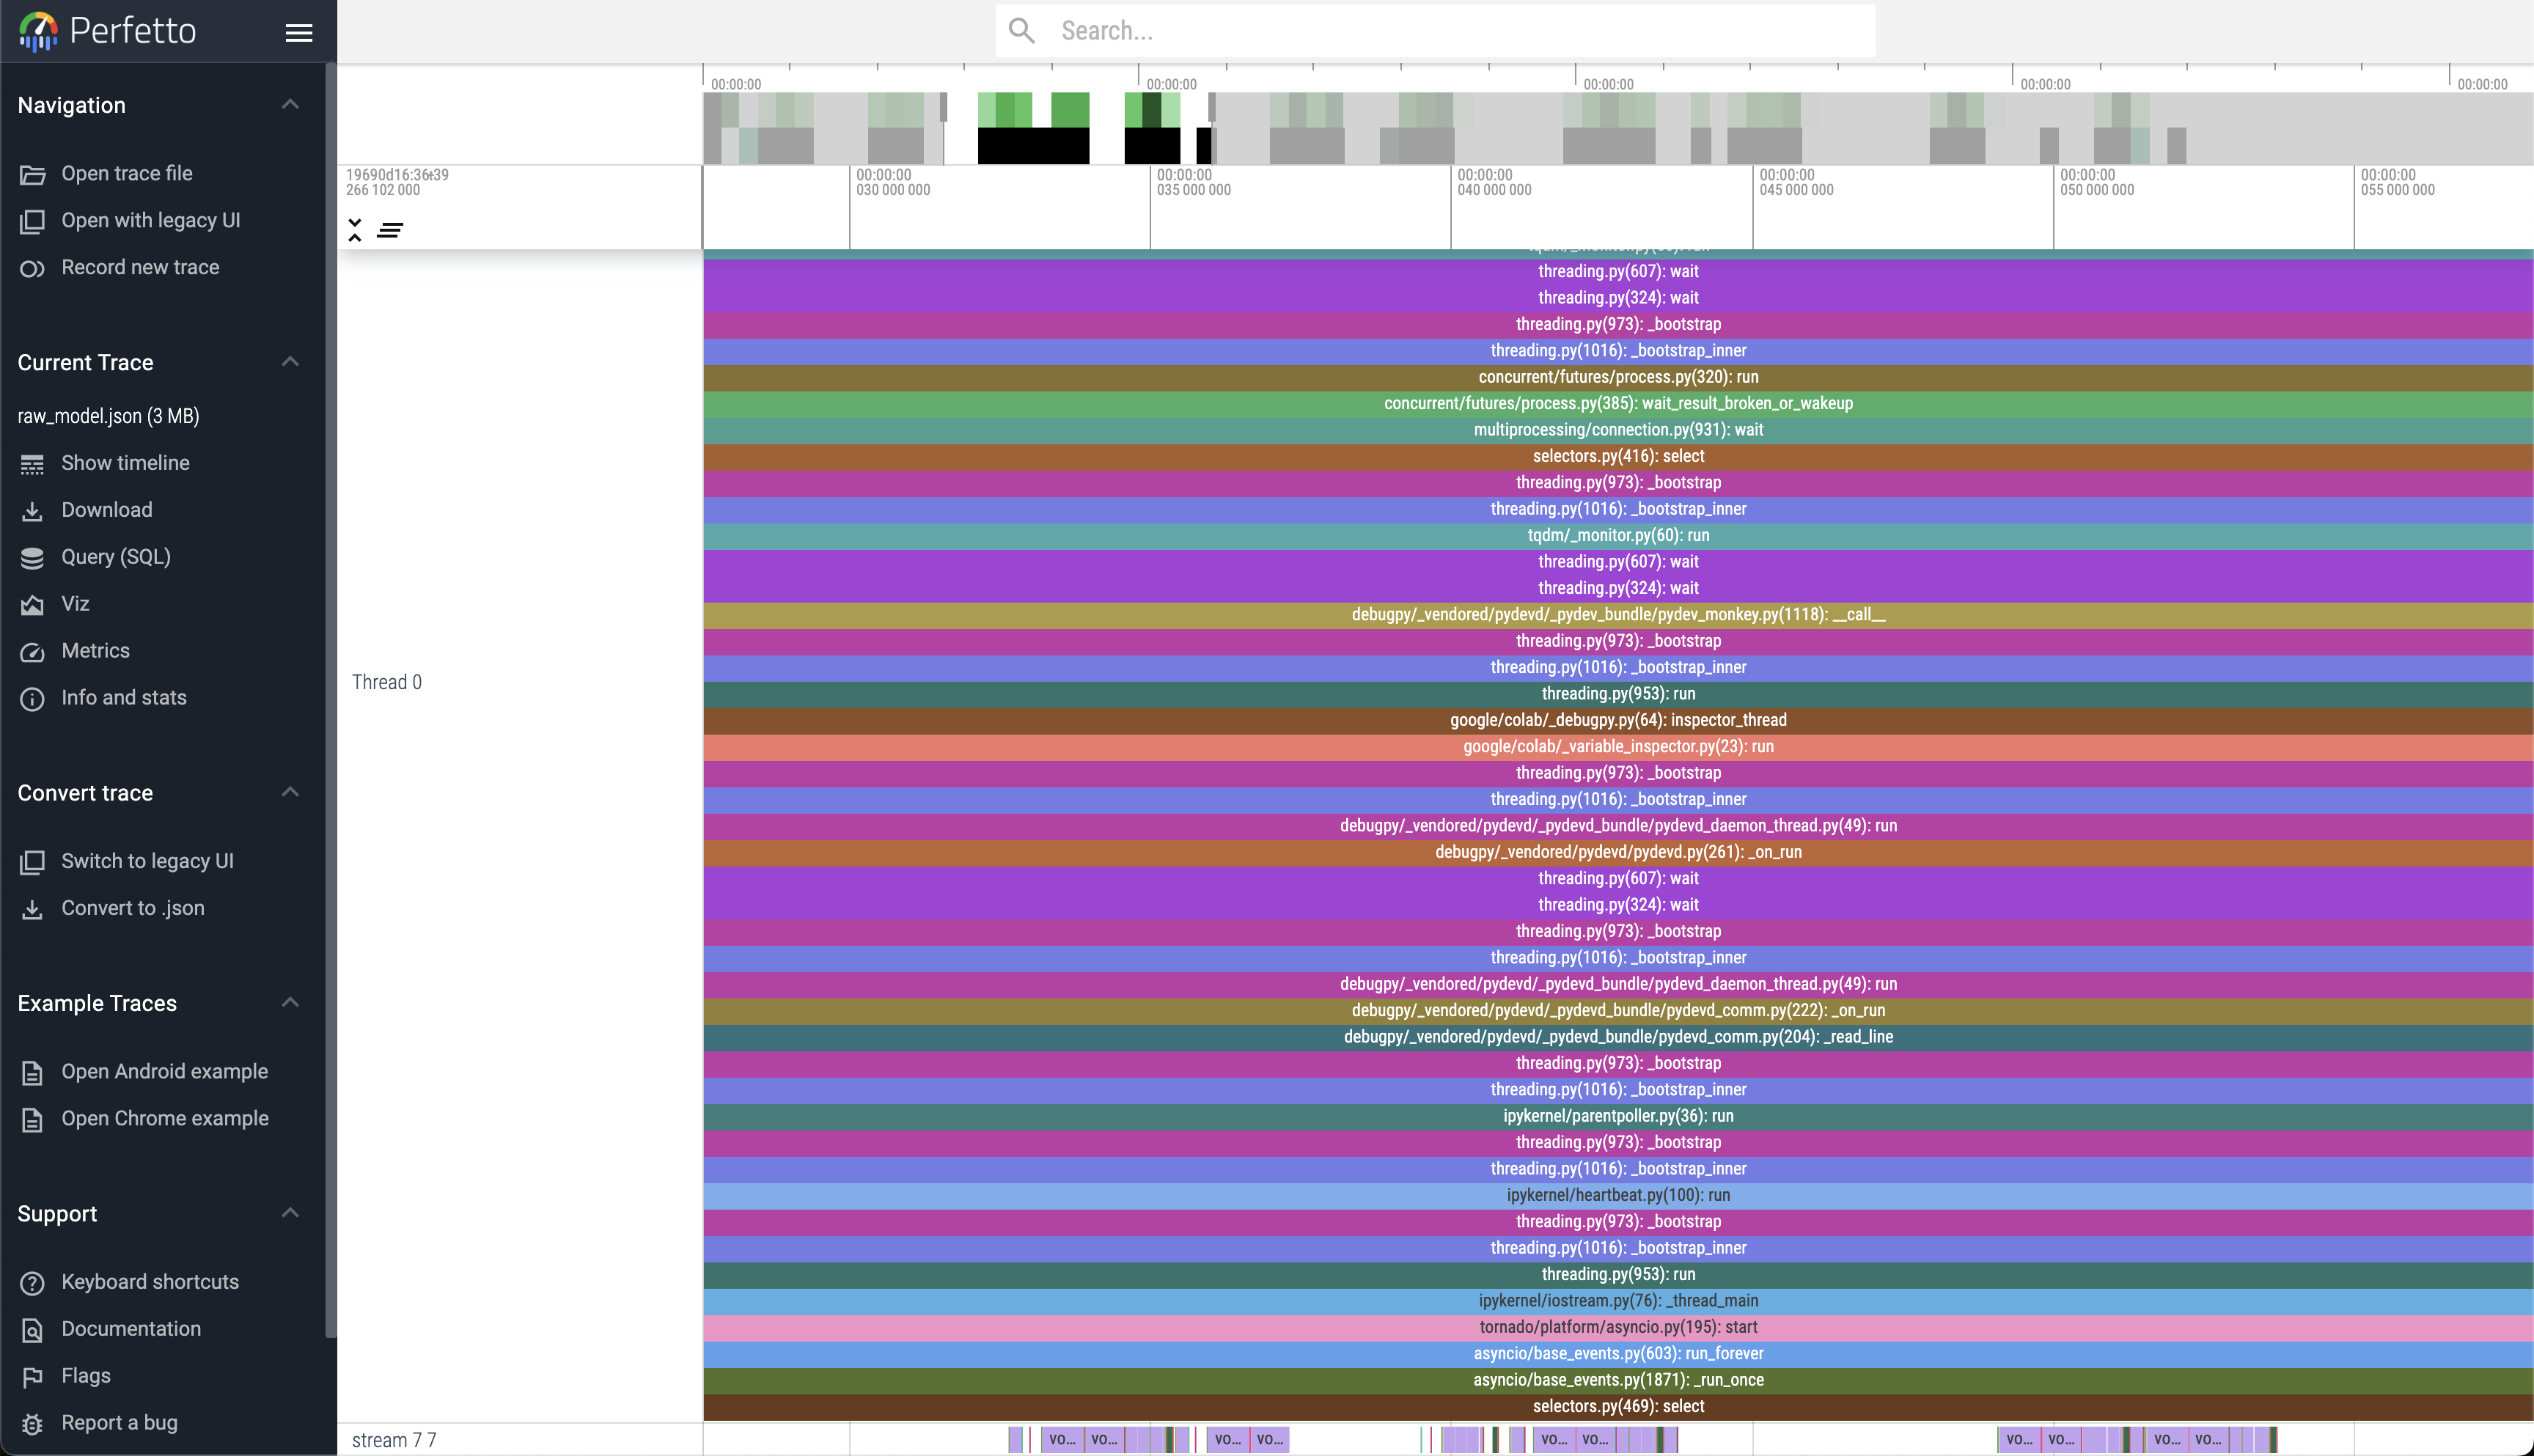Select Convert to .json item
This screenshot has width=2534, height=1456.
coord(132,908)
